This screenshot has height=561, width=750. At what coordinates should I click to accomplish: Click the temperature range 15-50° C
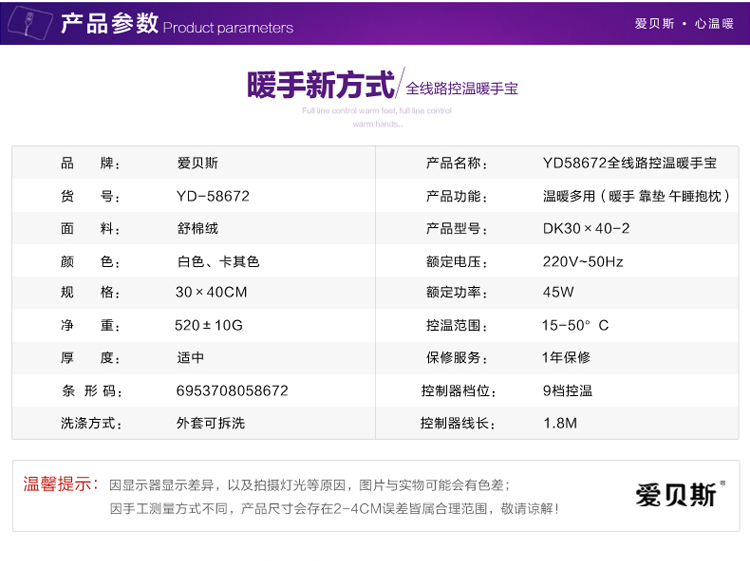point(575,325)
